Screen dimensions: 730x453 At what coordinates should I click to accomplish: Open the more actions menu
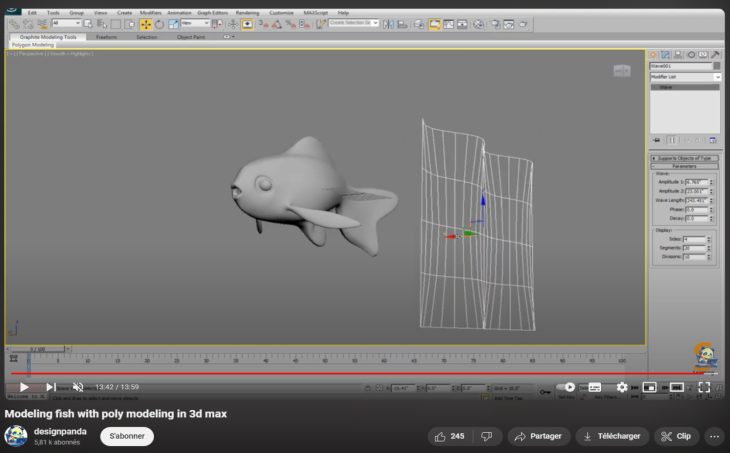(714, 436)
